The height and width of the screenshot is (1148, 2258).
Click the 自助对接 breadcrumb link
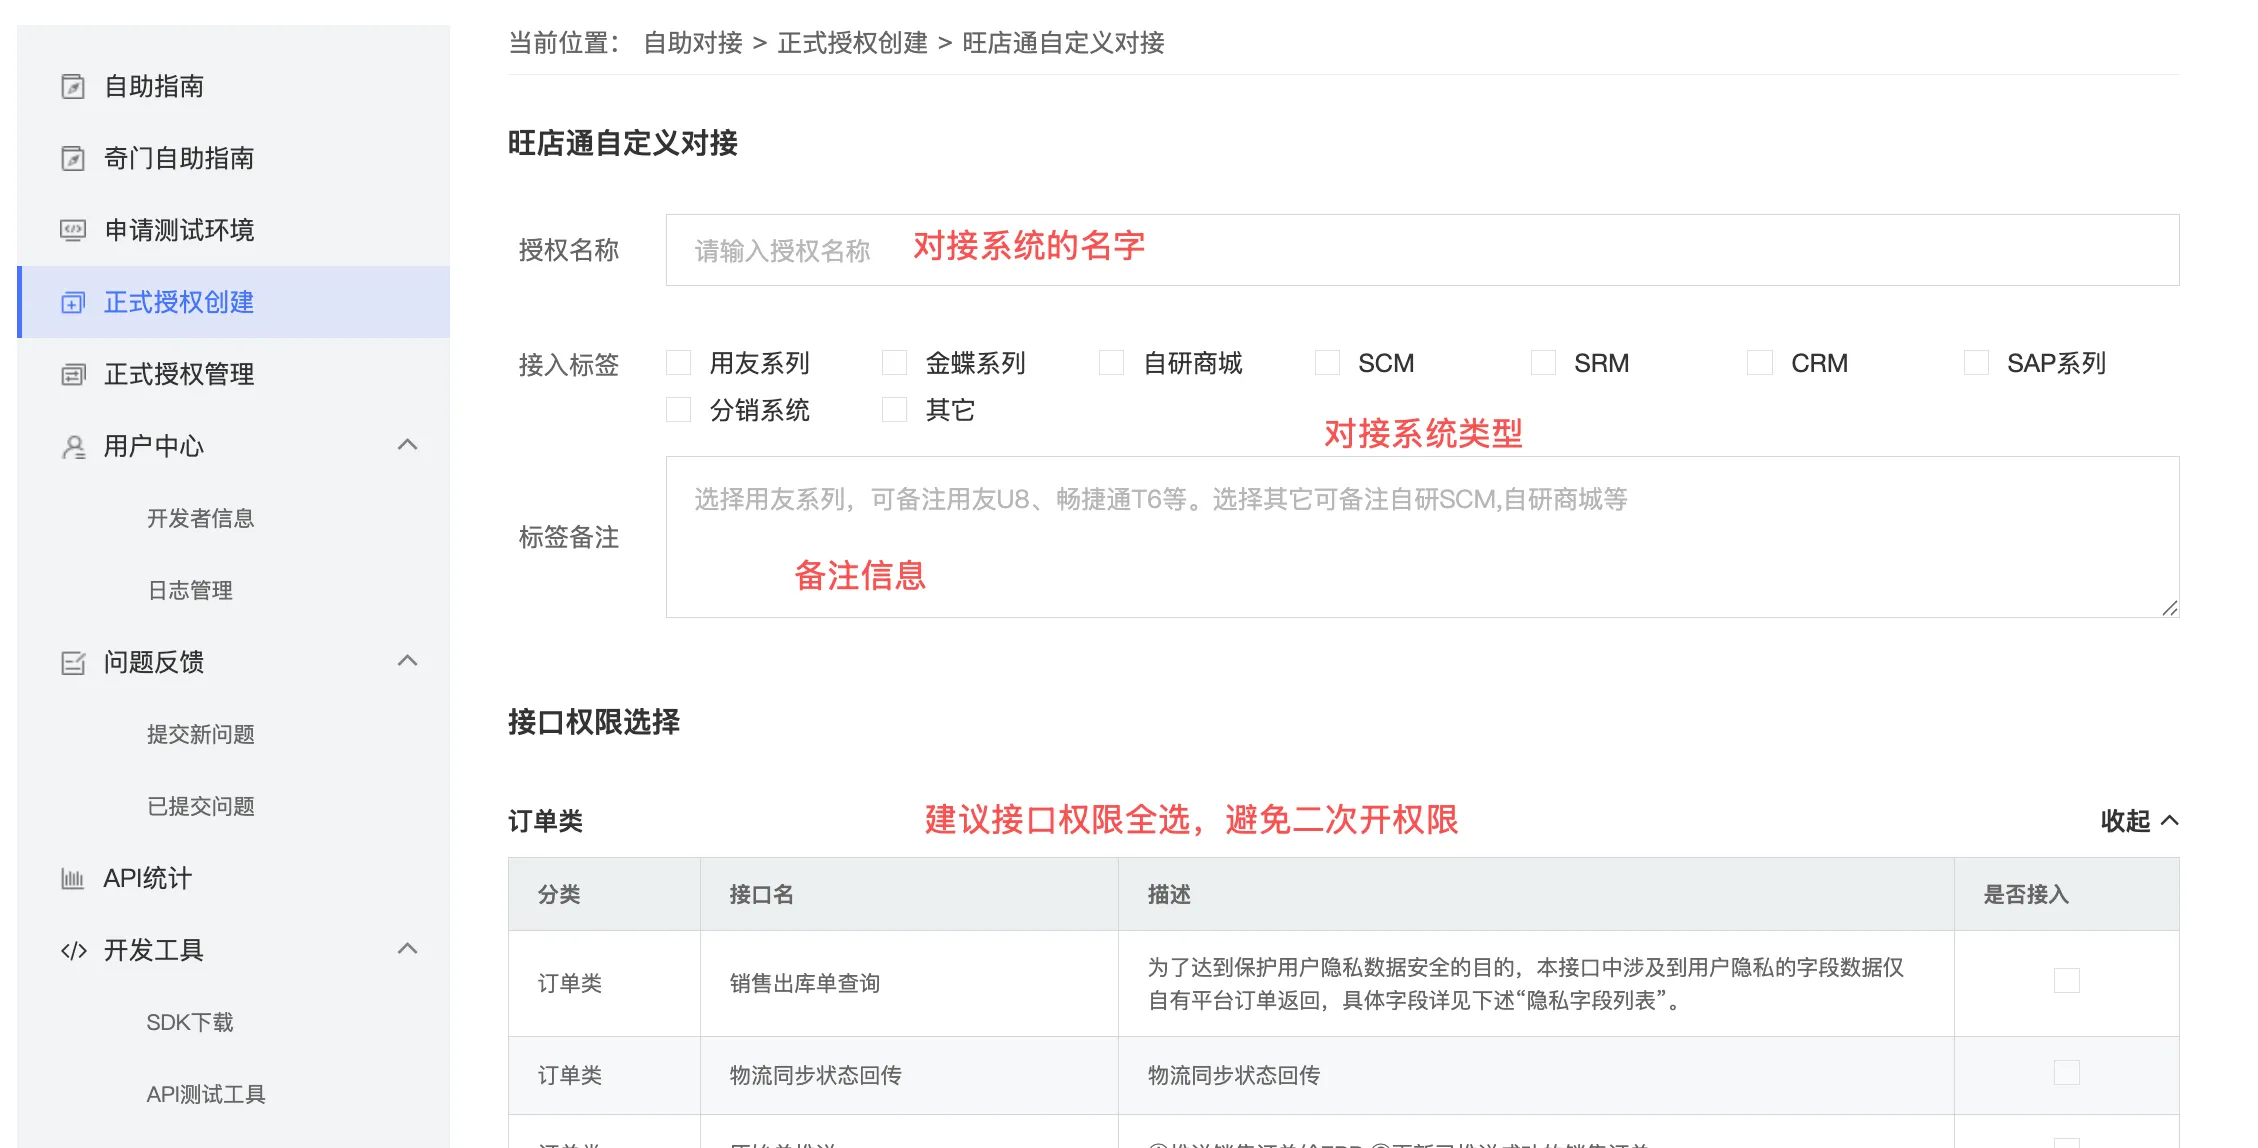(692, 43)
